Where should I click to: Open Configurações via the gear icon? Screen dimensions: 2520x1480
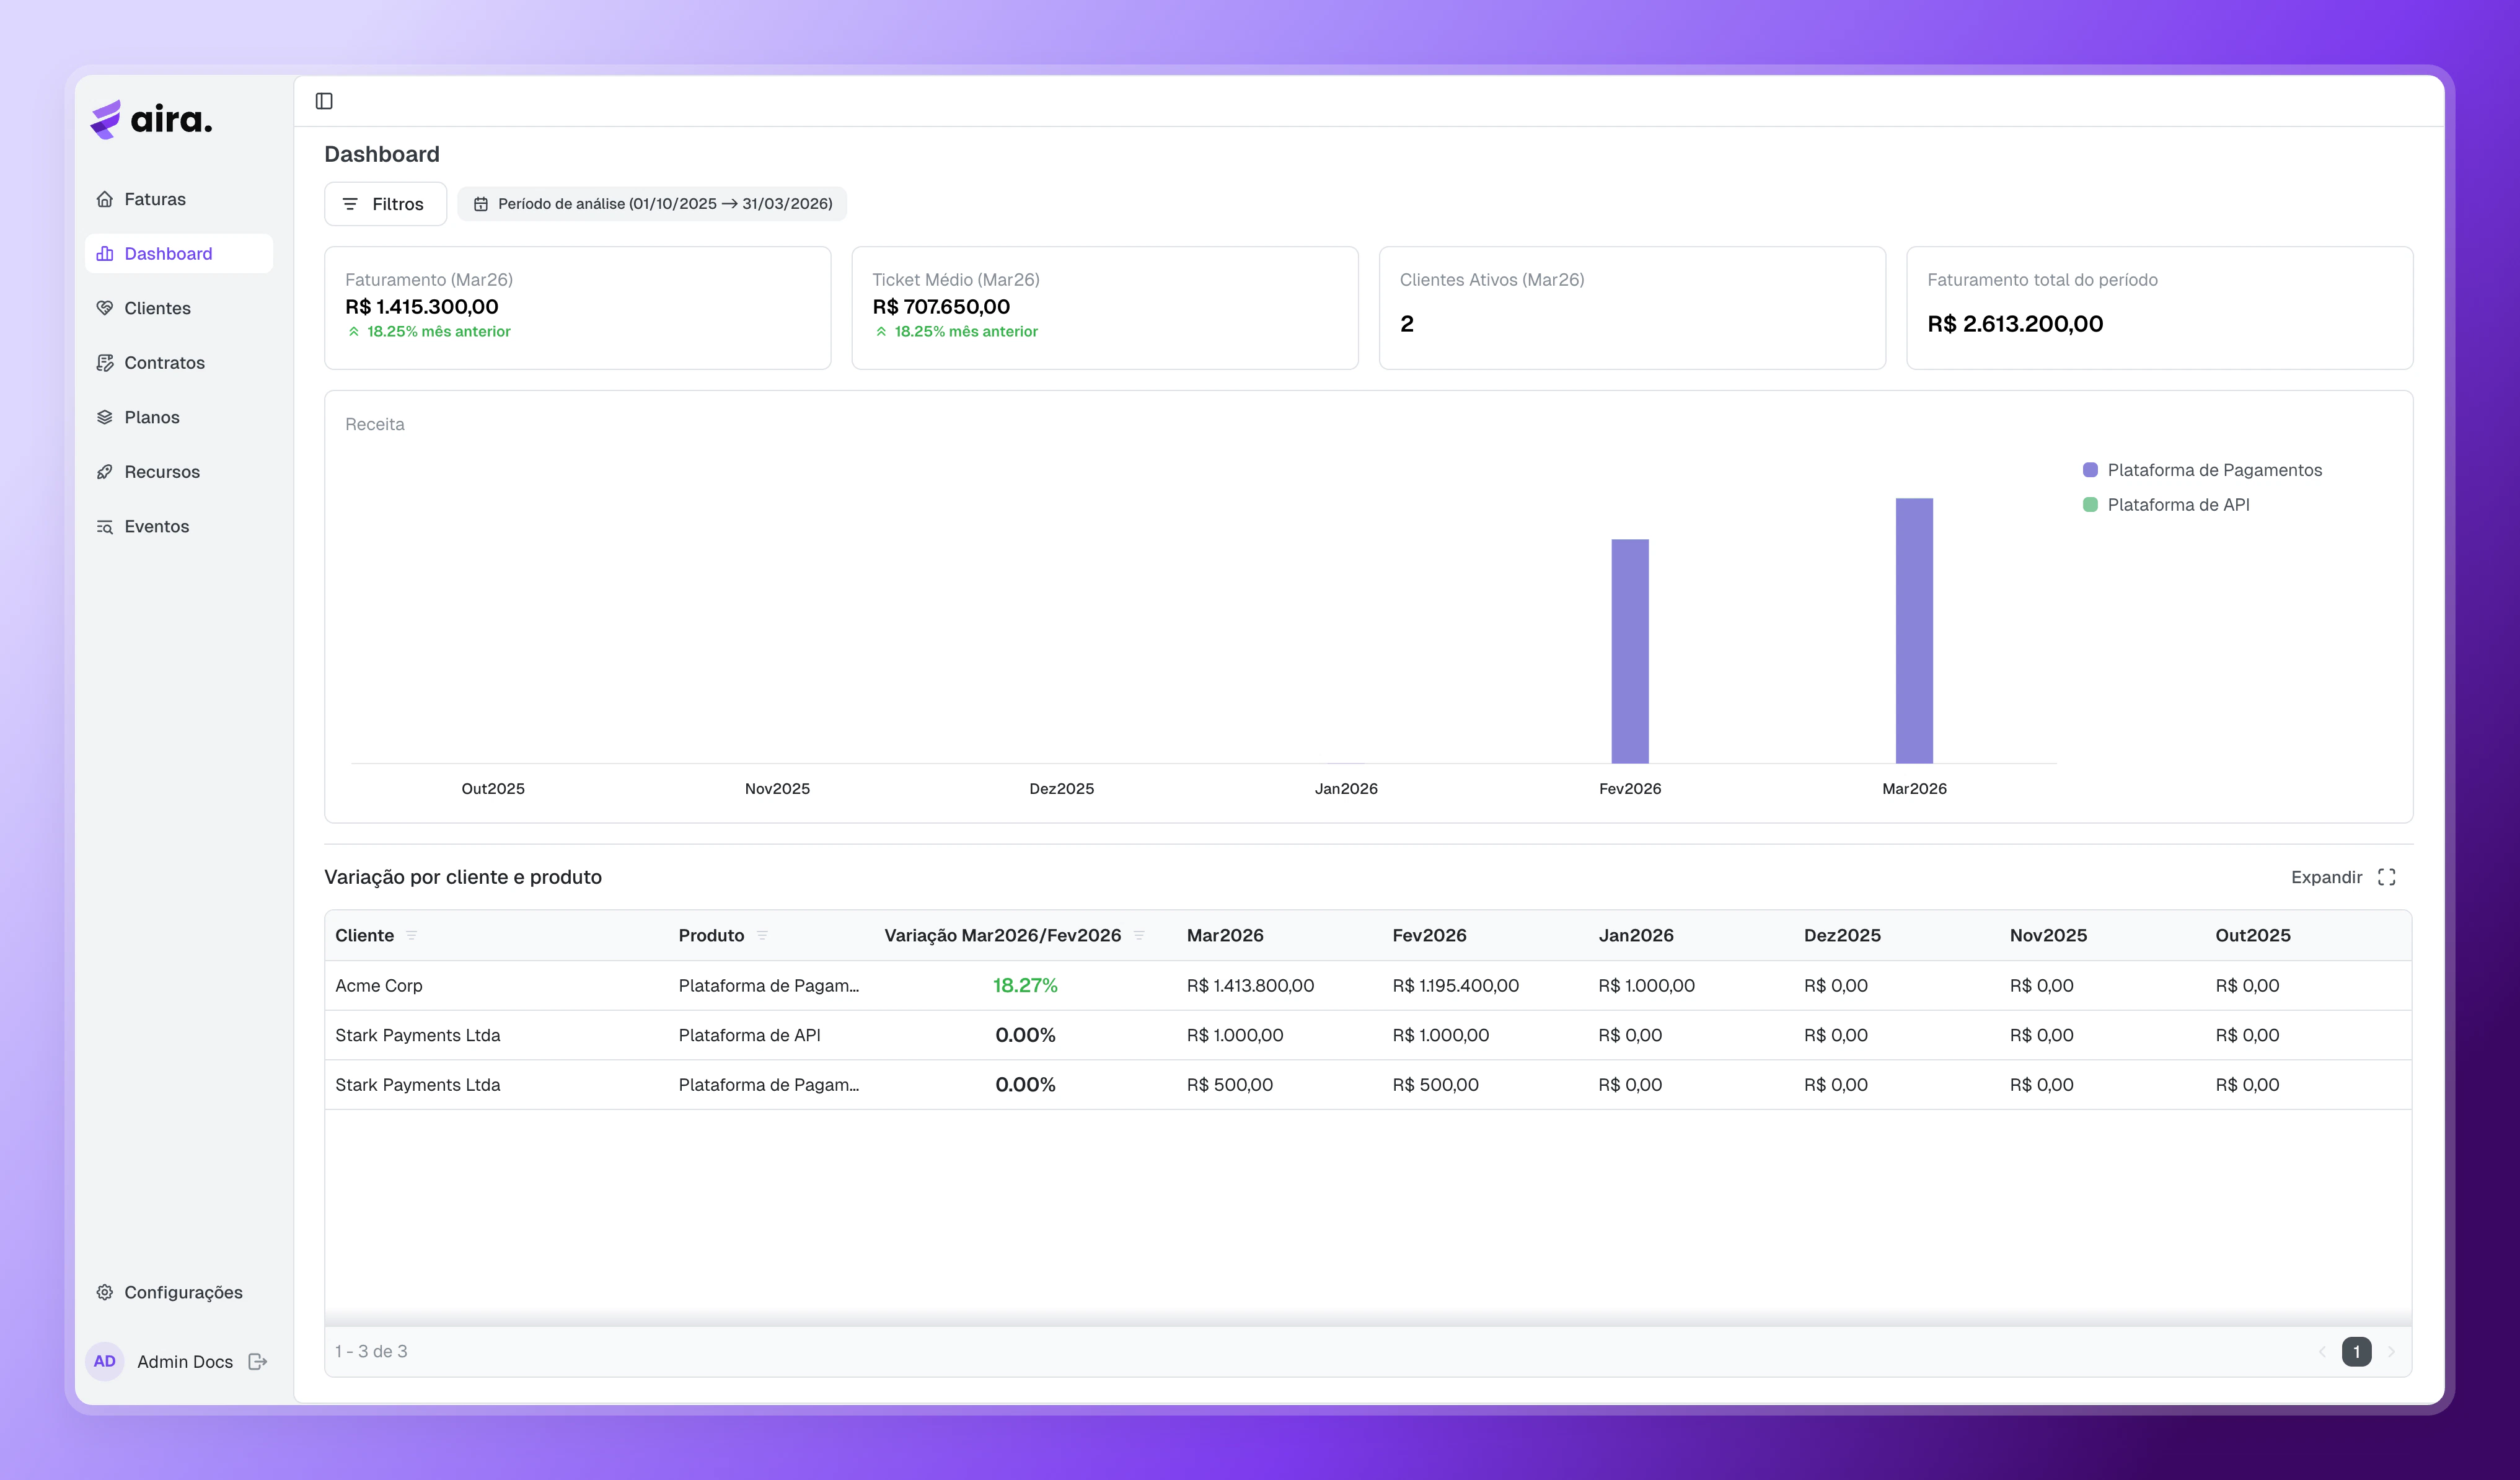coord(106,1292)
